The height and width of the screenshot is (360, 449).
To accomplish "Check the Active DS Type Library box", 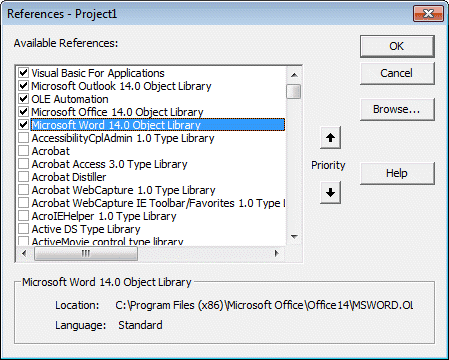I will point(23,229).
